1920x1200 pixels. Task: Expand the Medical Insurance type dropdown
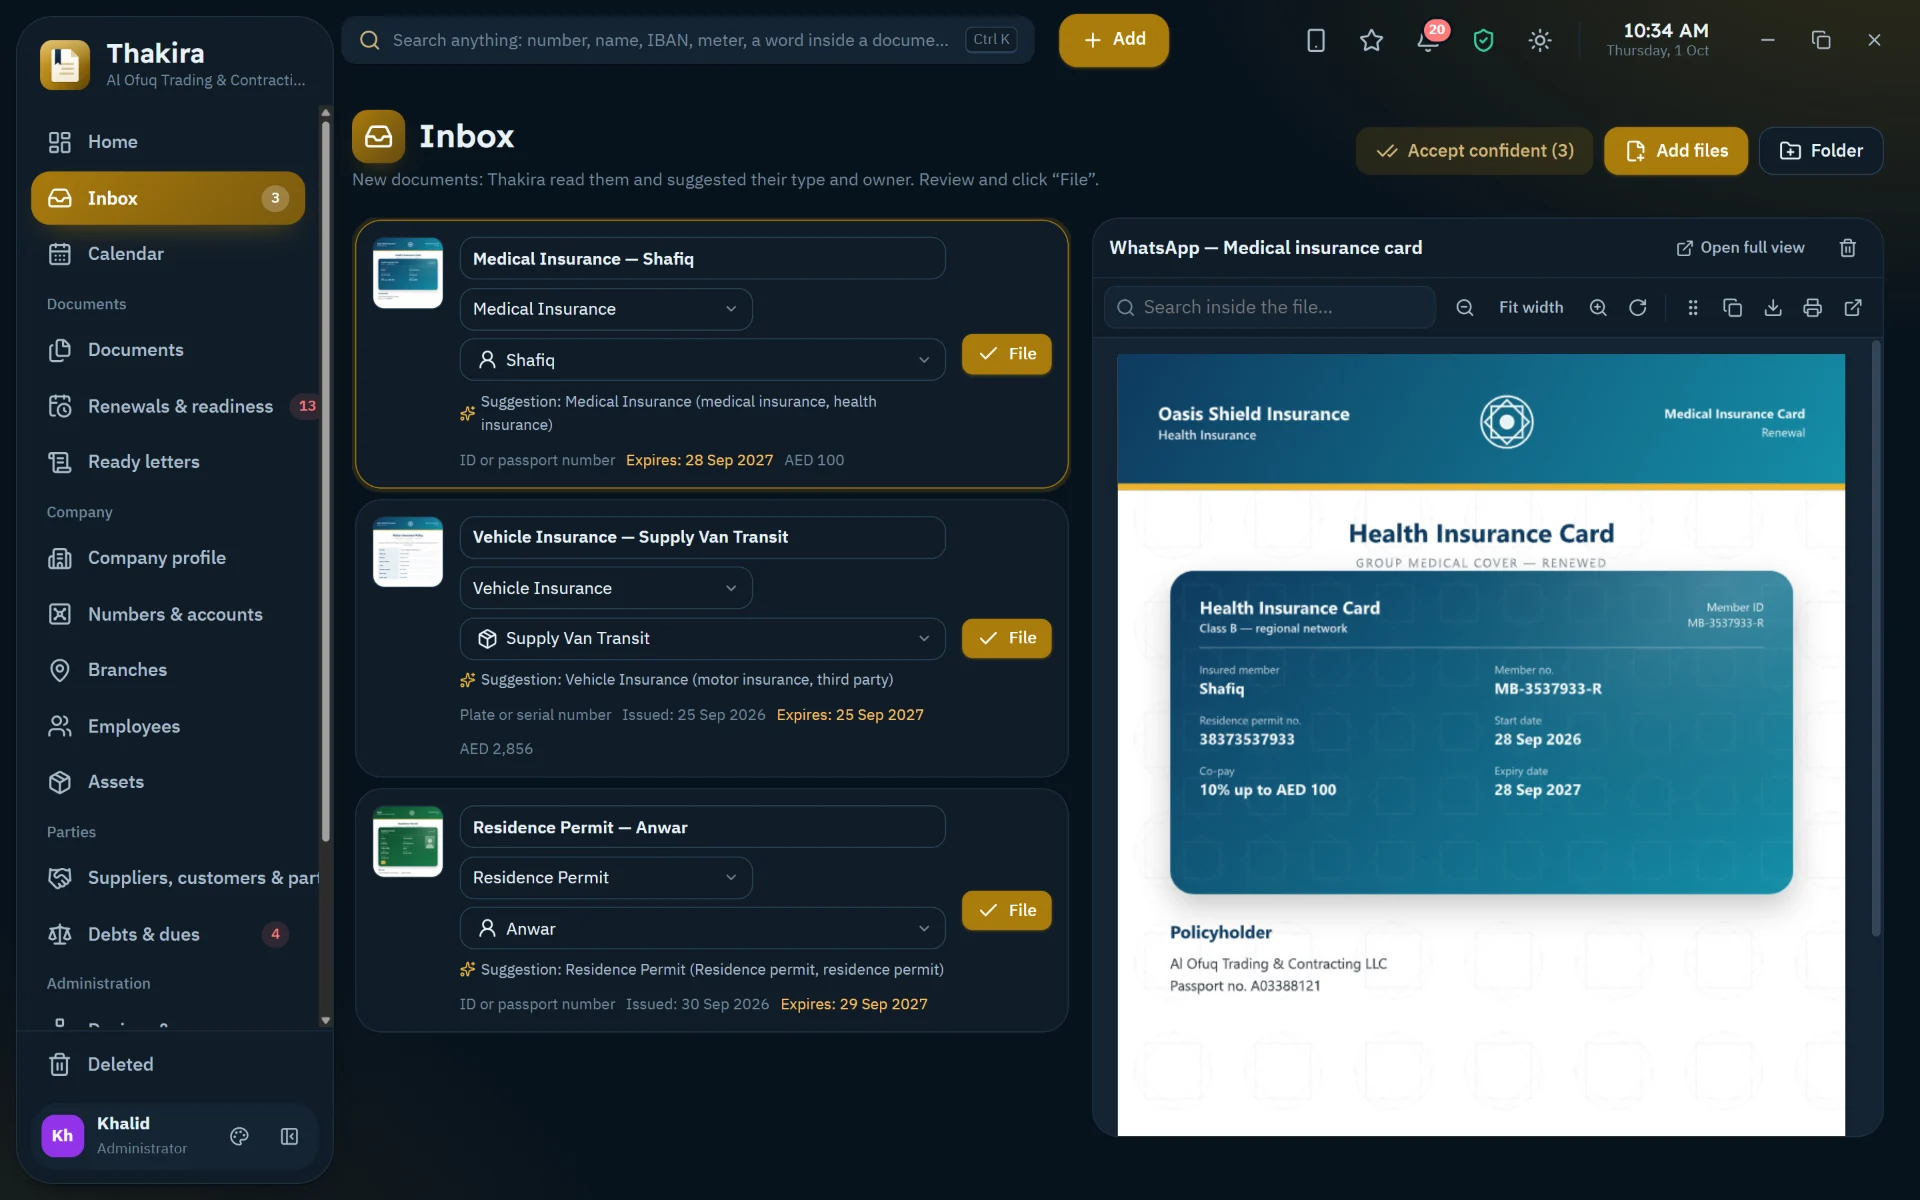(606, 309)
